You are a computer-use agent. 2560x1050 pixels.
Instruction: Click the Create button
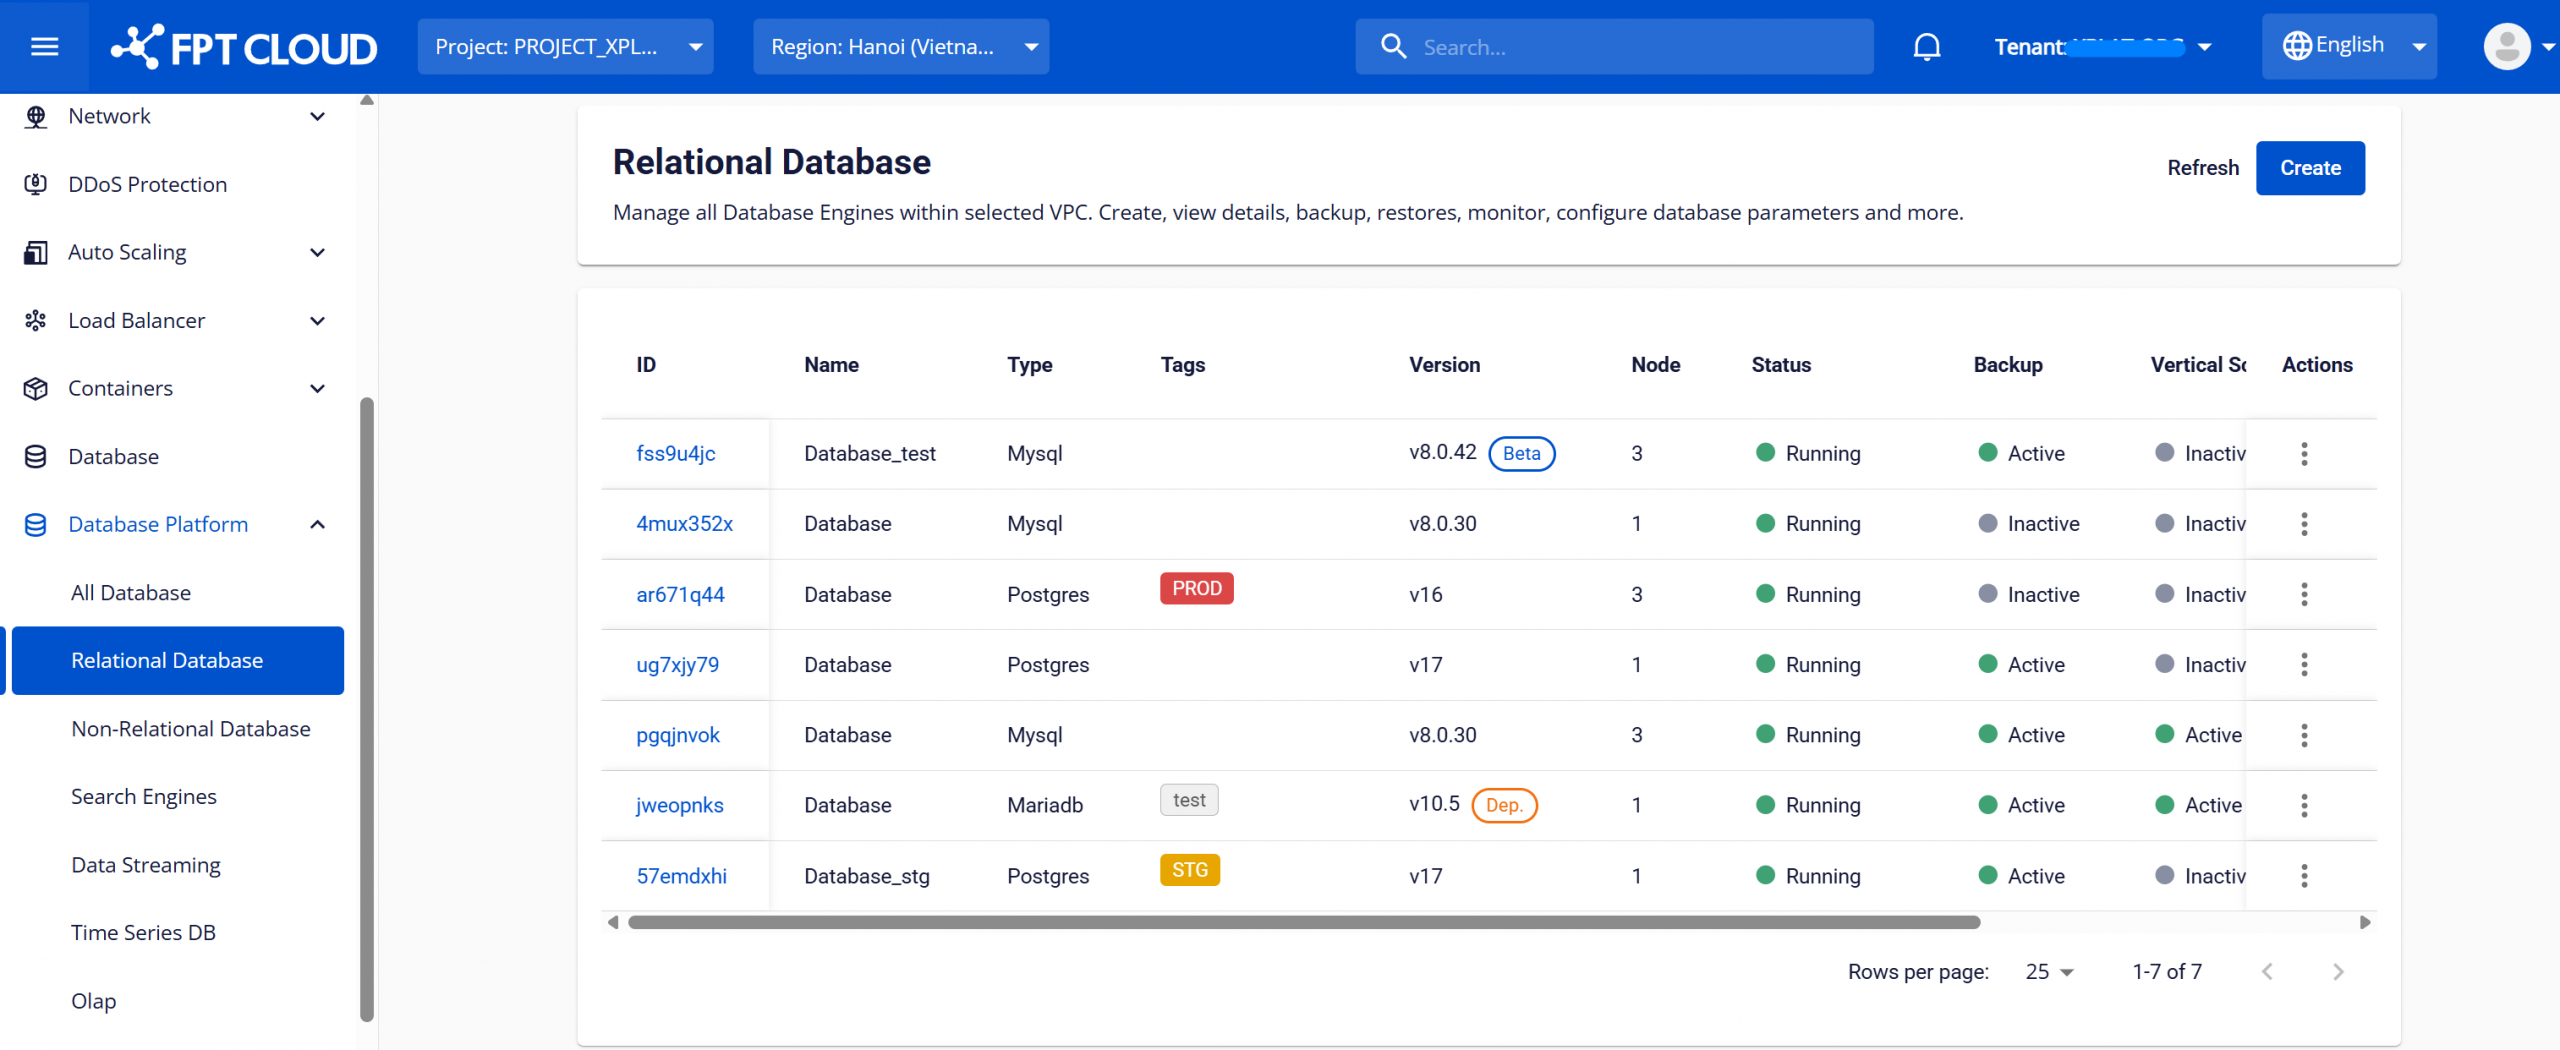[2310, 168]
